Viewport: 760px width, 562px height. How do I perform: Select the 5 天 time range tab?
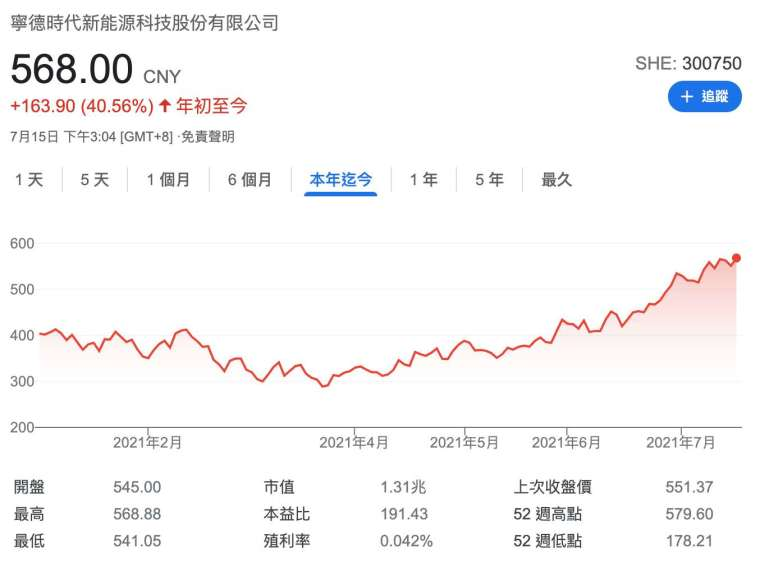point(95,180)
